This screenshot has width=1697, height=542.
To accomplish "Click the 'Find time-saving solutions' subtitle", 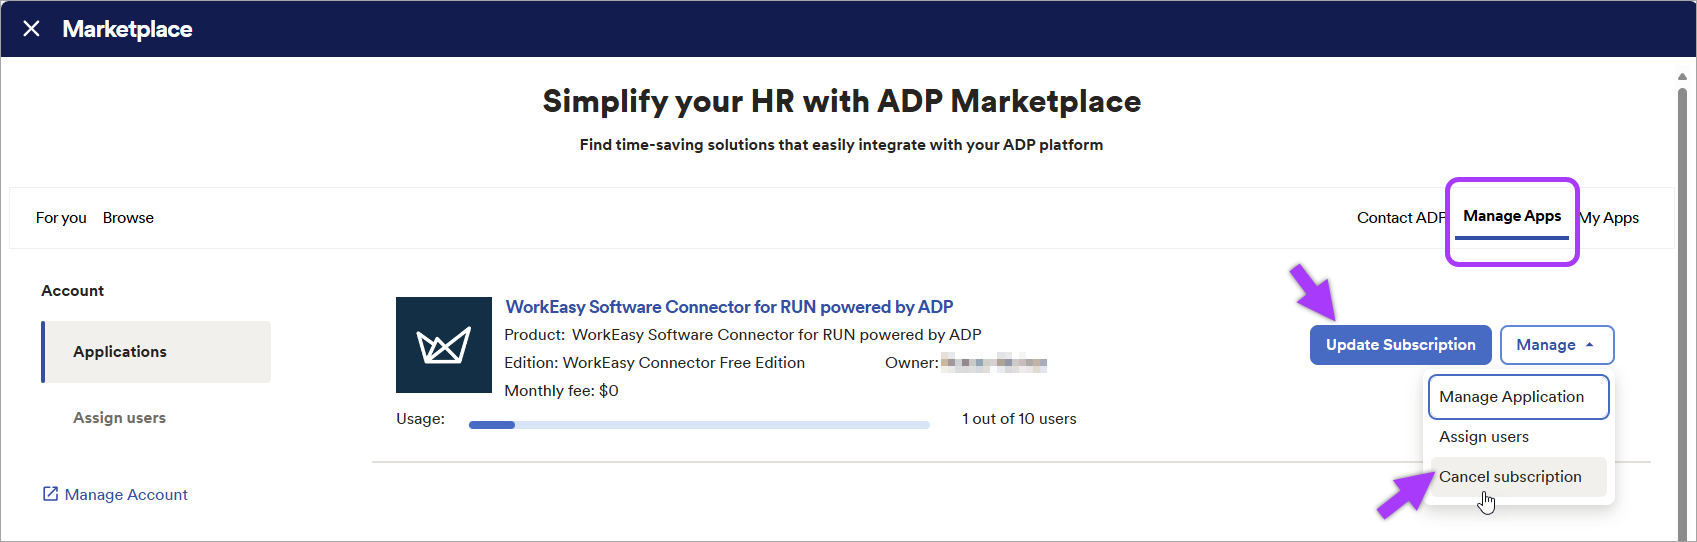I will tap(841, 145).
